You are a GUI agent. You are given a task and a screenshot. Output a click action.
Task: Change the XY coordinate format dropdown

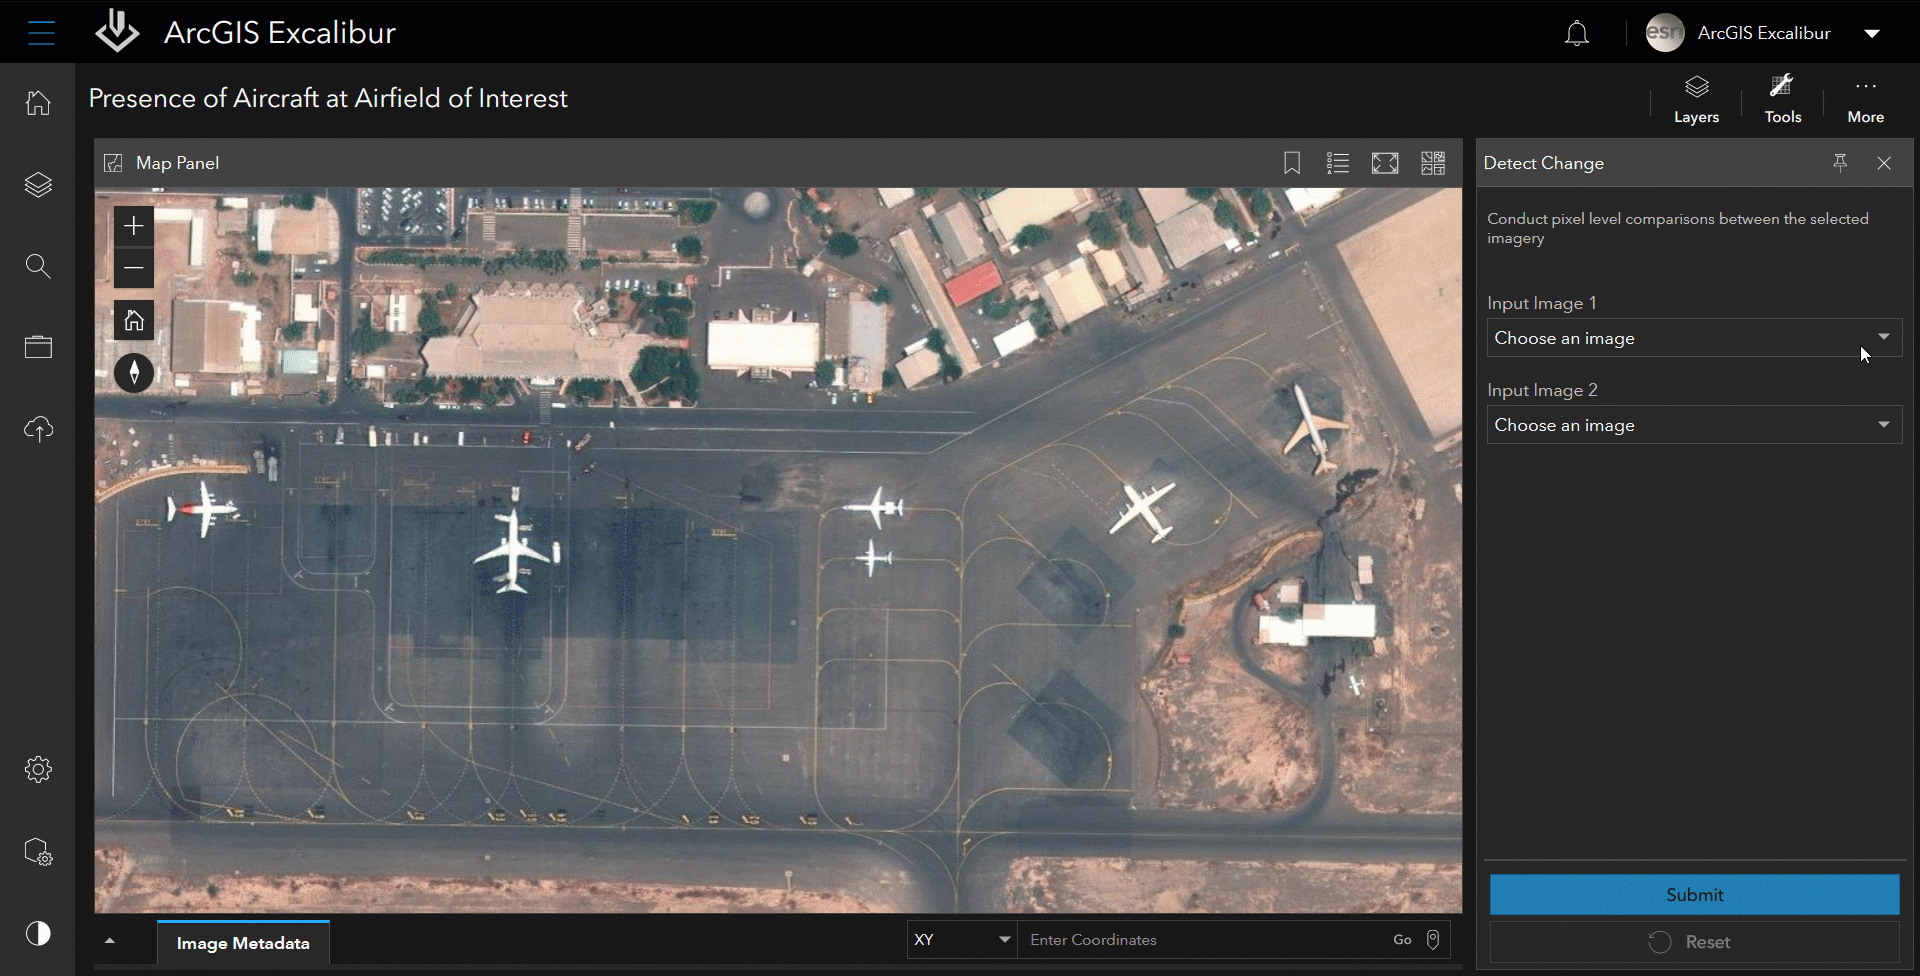pyautogui.click(x=961, y=939)
